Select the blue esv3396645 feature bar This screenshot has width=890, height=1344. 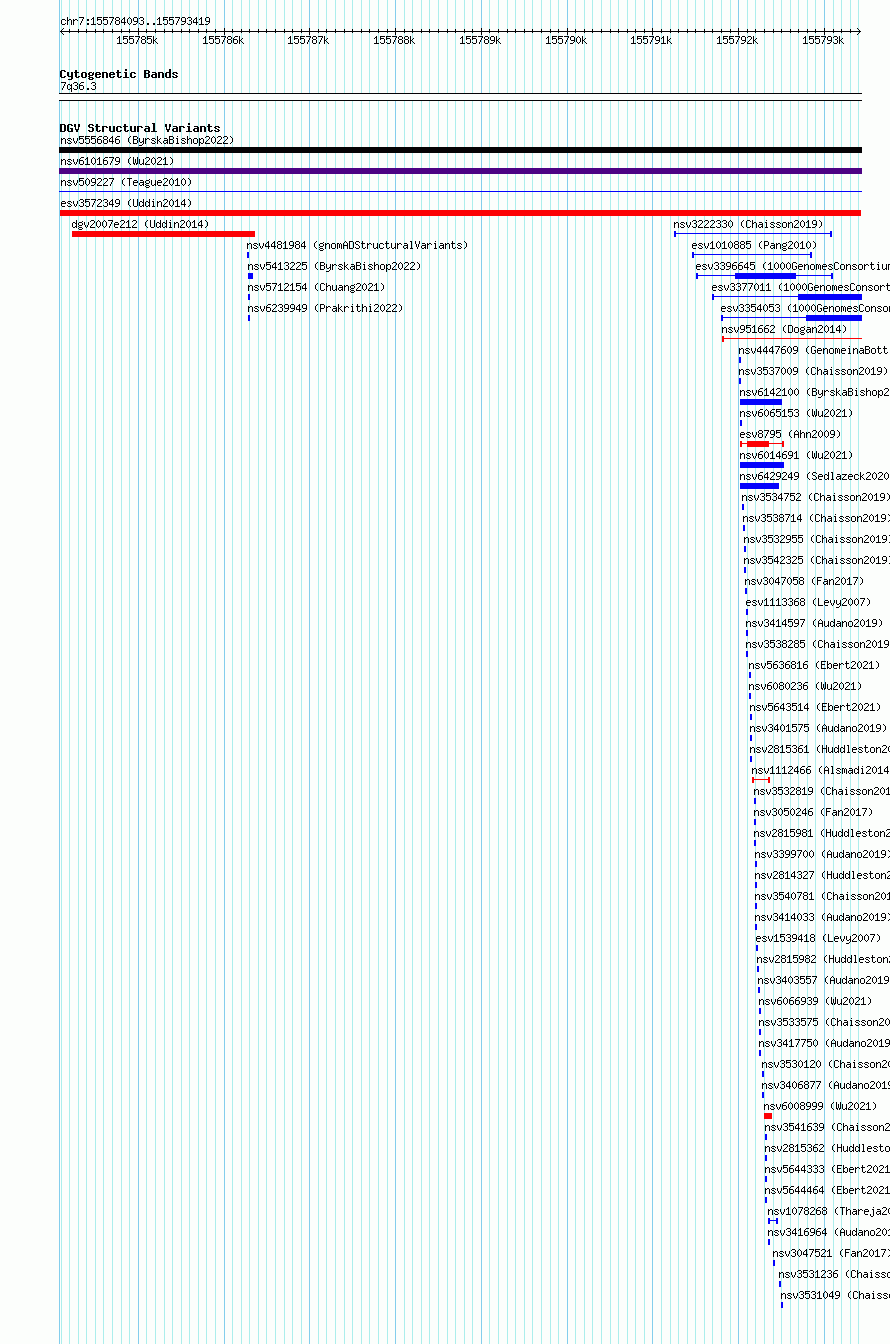765,276
